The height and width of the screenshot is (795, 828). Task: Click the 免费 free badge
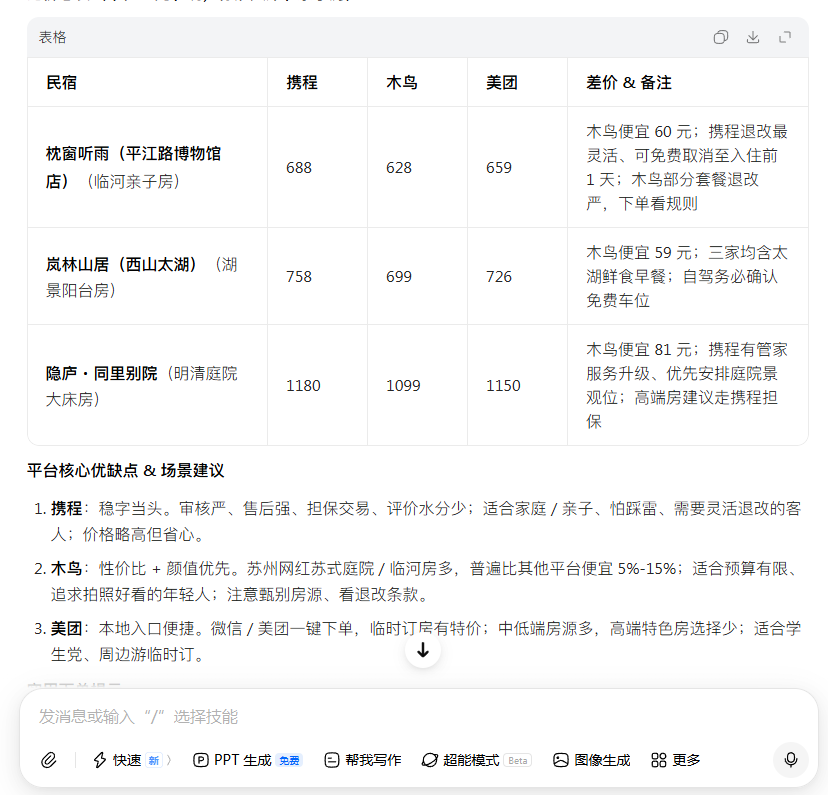click(x=289, y=760)
